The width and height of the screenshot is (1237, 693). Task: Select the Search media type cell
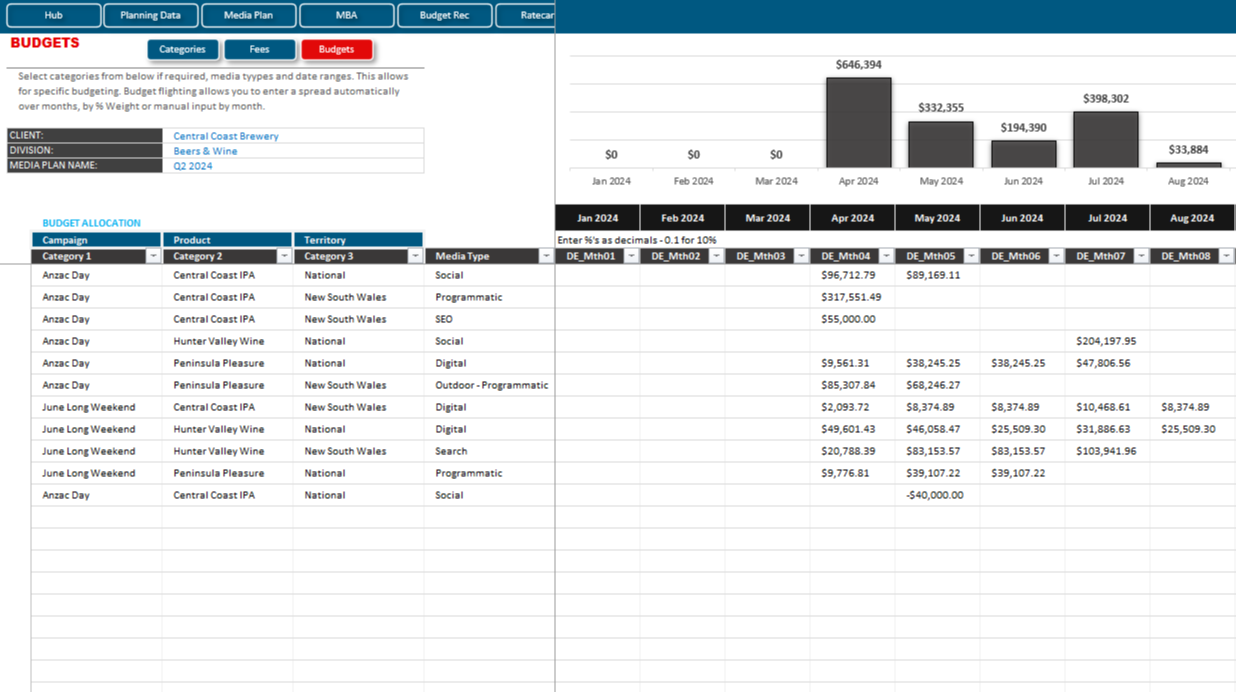(489, 451)
